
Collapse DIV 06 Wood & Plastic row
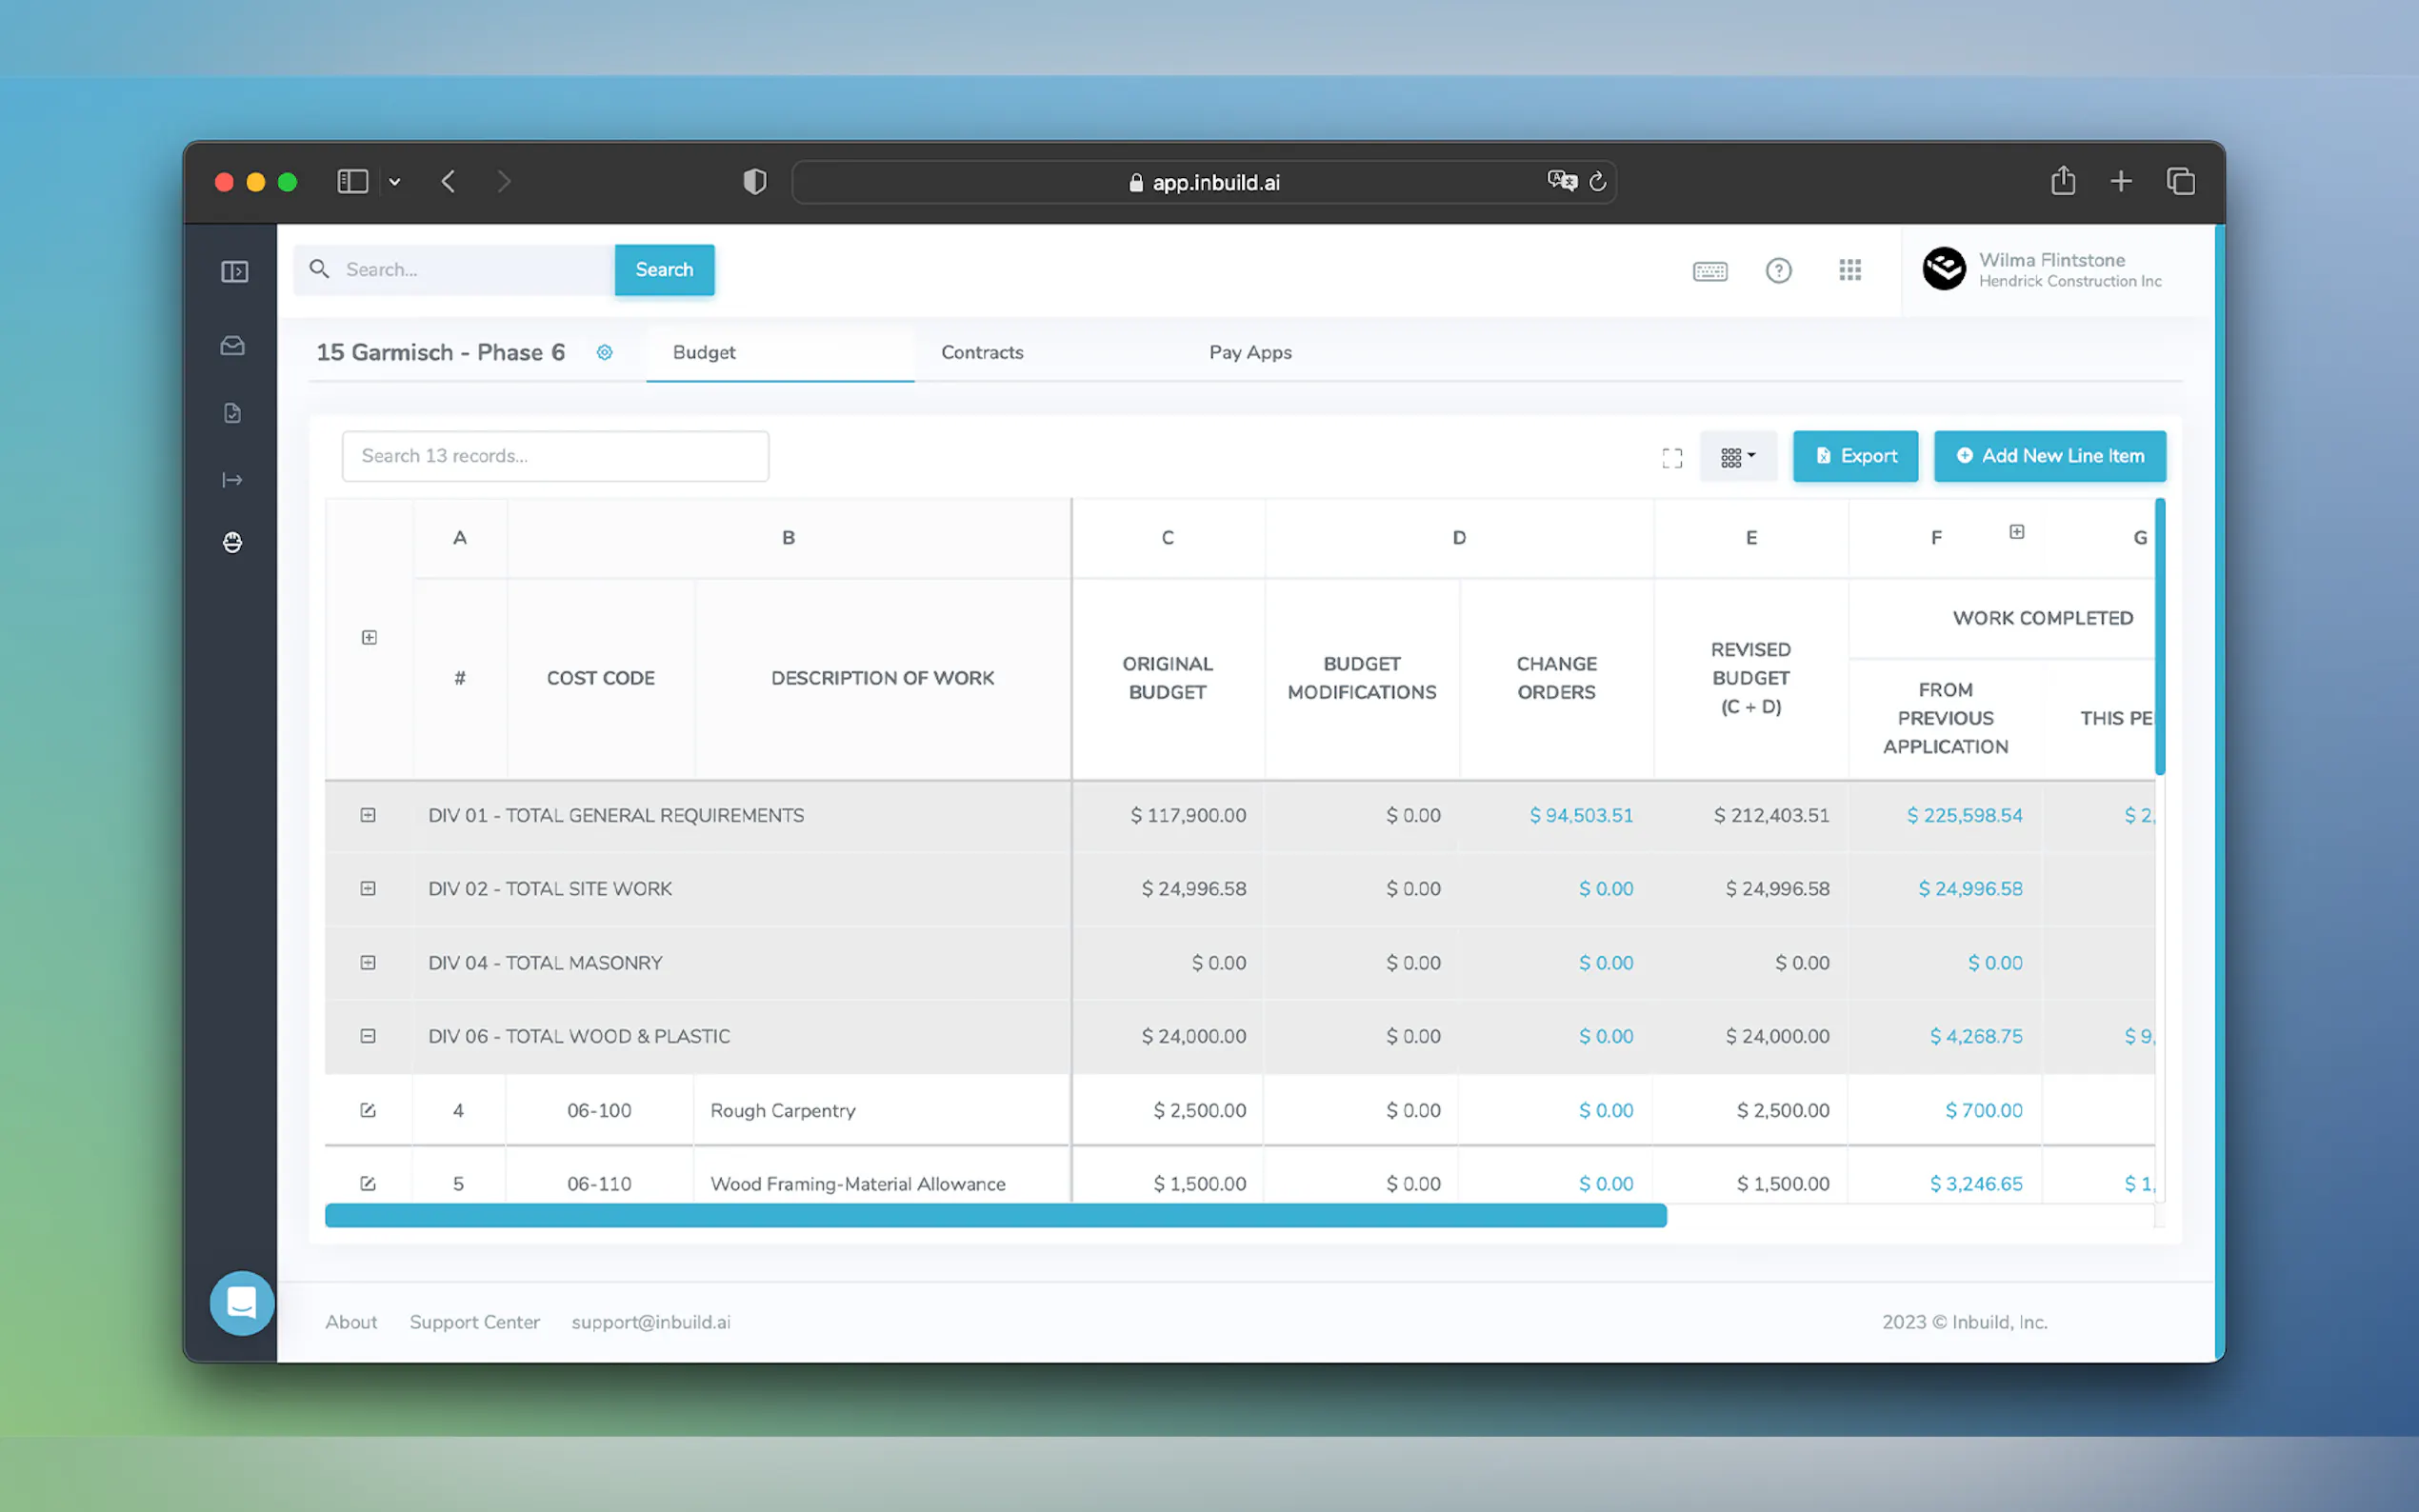pos(368,1036)
